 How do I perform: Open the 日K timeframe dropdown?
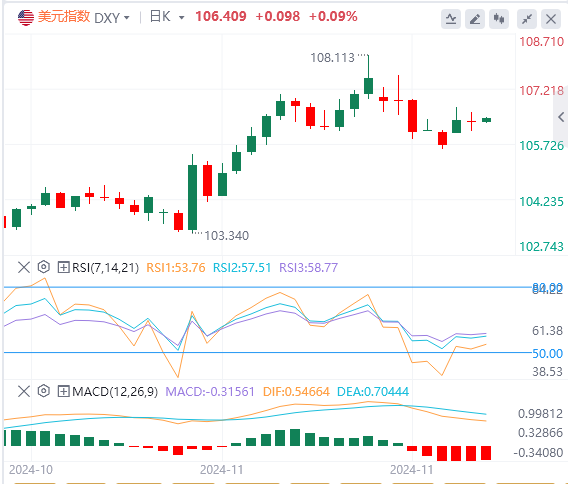(x=167, y=17)
